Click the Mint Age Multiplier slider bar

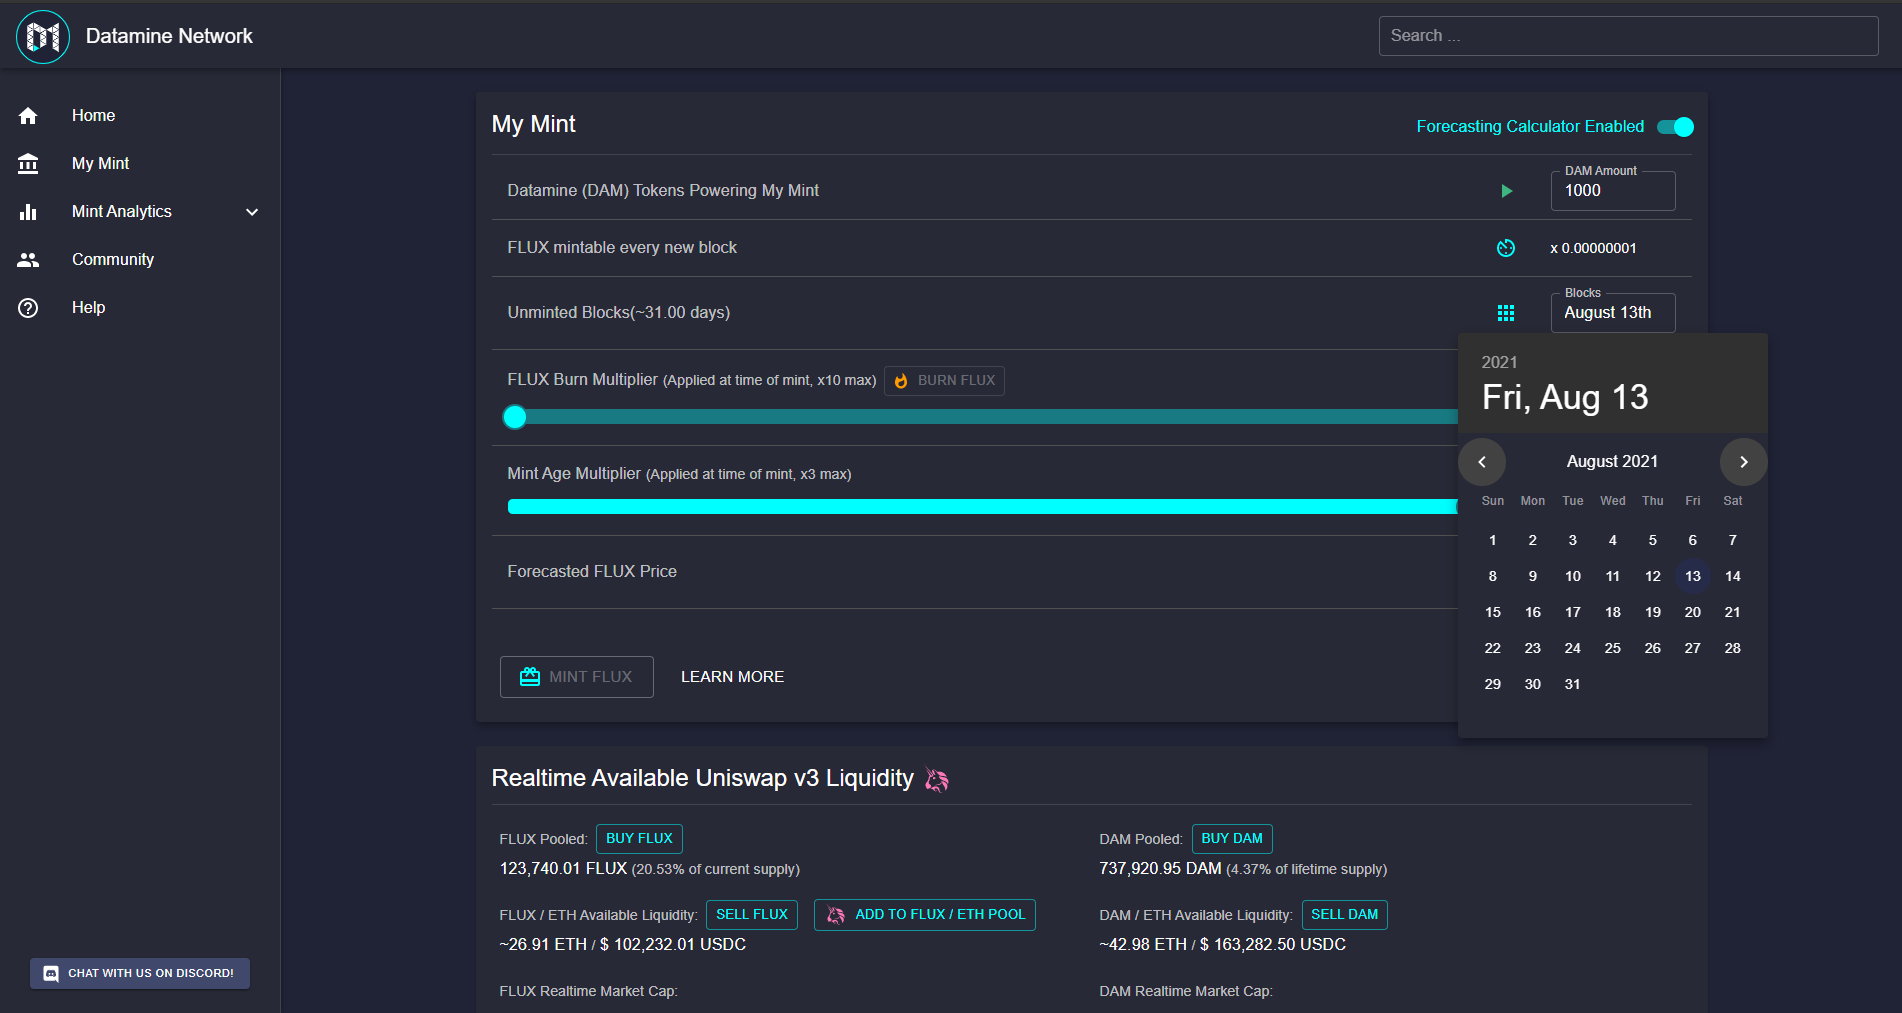[x=982, y=507]
